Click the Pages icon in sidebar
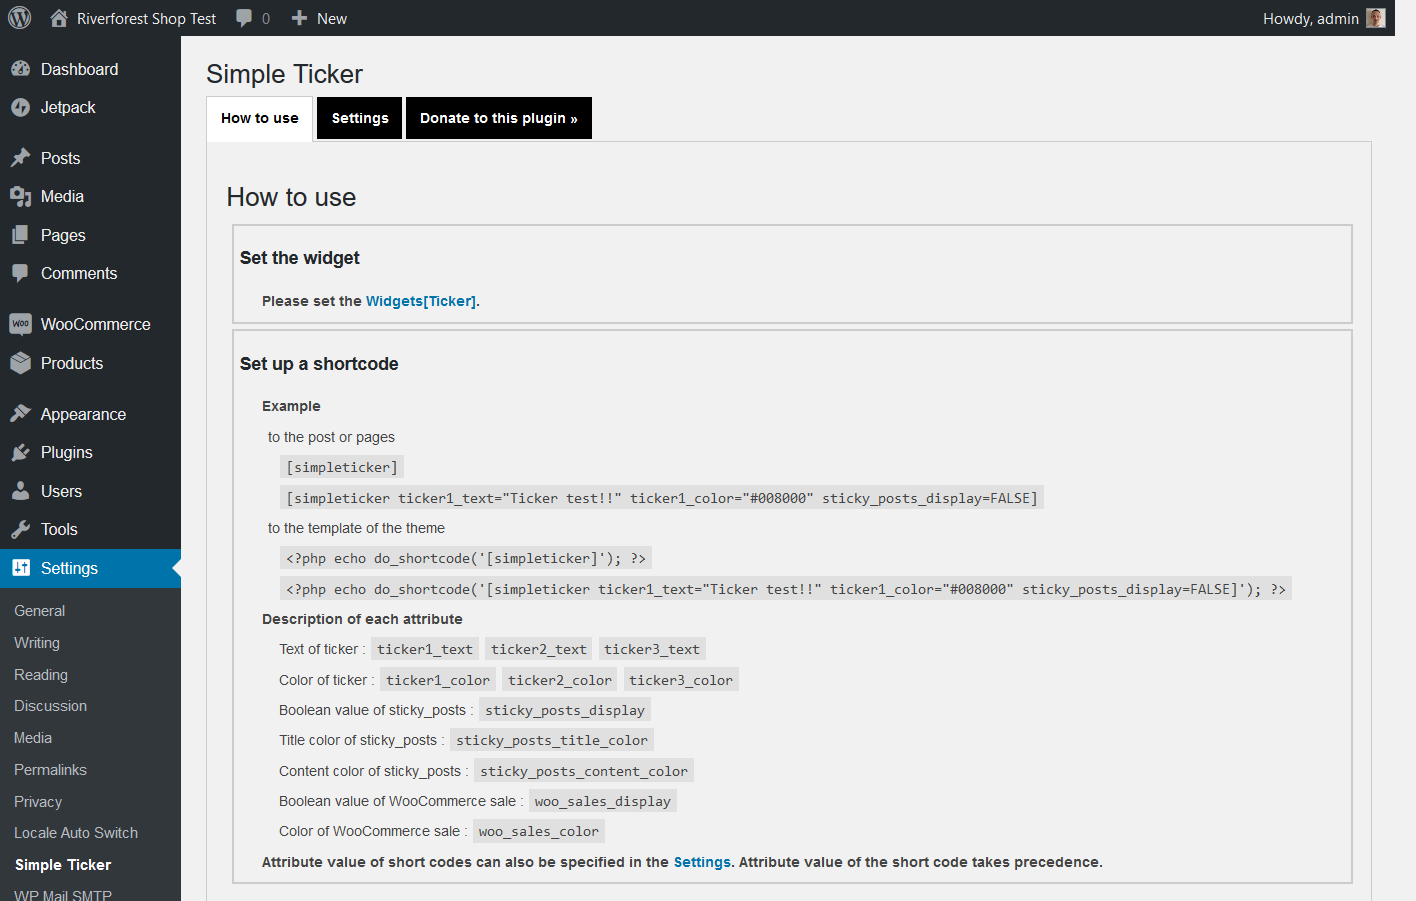Viewport: 1416px width, 901px height. (x=20, y=235)
